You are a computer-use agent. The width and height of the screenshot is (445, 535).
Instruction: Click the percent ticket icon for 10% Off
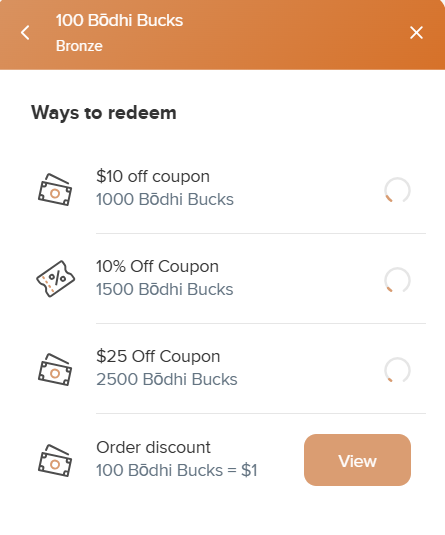tap(55, 279)
